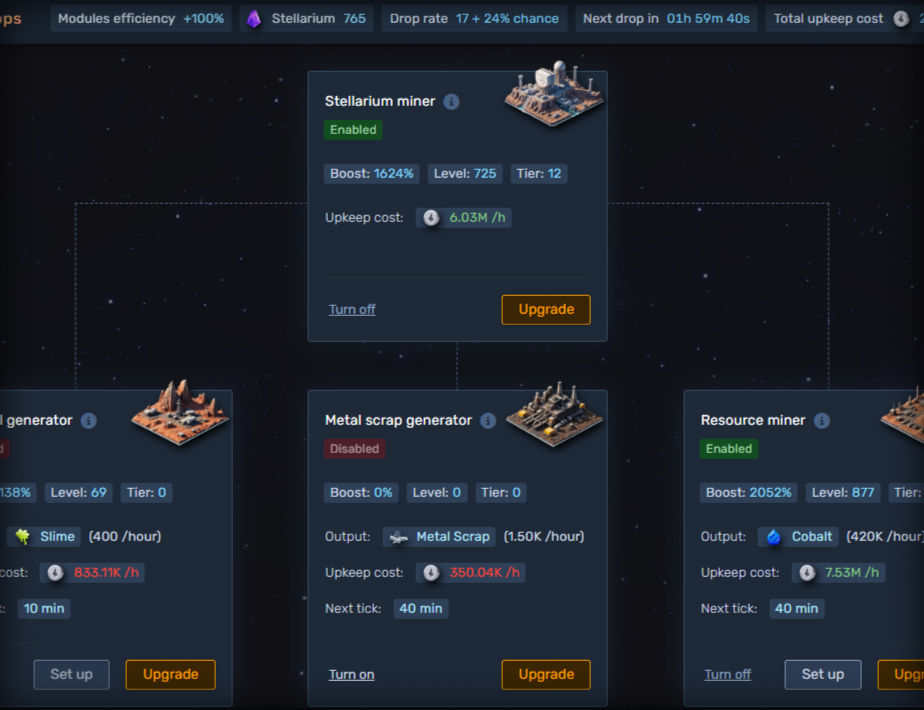Viewport: 924px width, 710px height.
Task: Click the Cobalt droplet icon
Action: [773, 537]
